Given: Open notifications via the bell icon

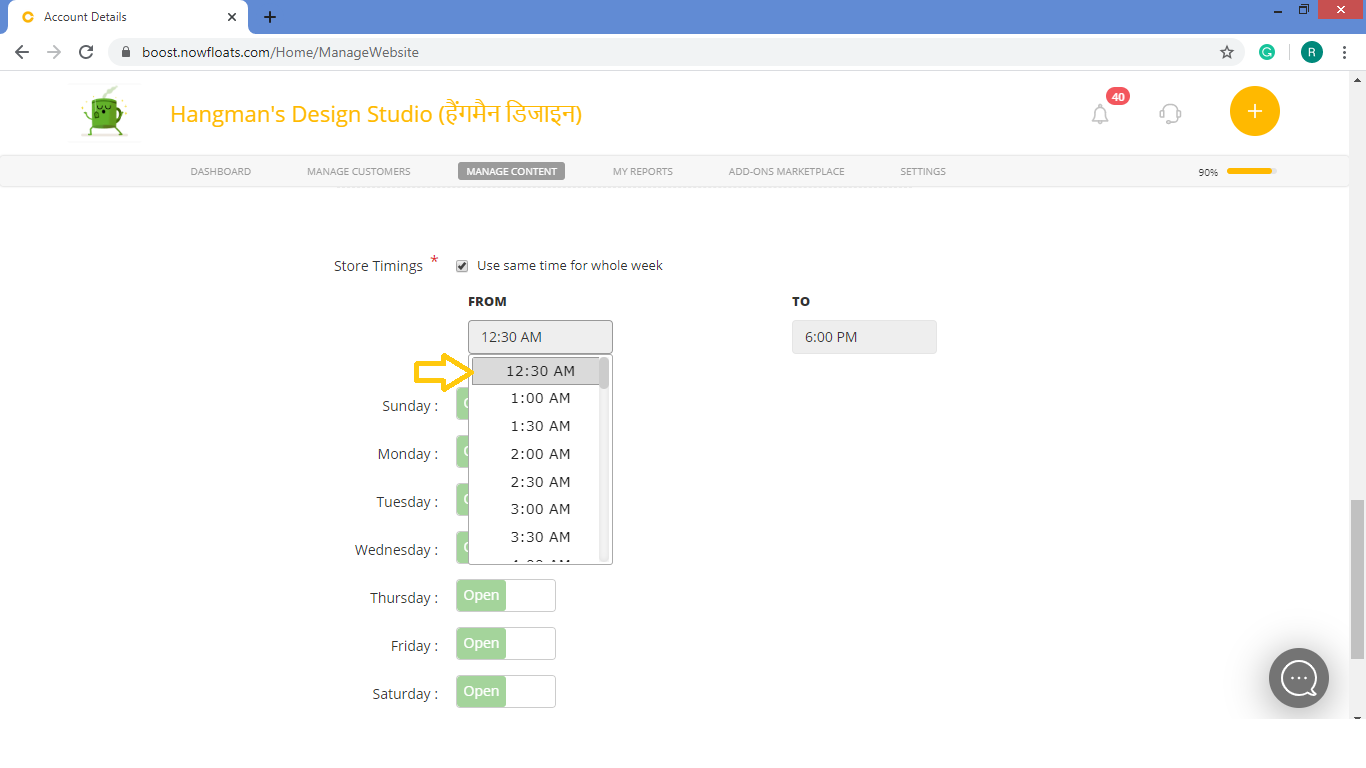Looking at the screenshot, I should tap(1100, 114).
